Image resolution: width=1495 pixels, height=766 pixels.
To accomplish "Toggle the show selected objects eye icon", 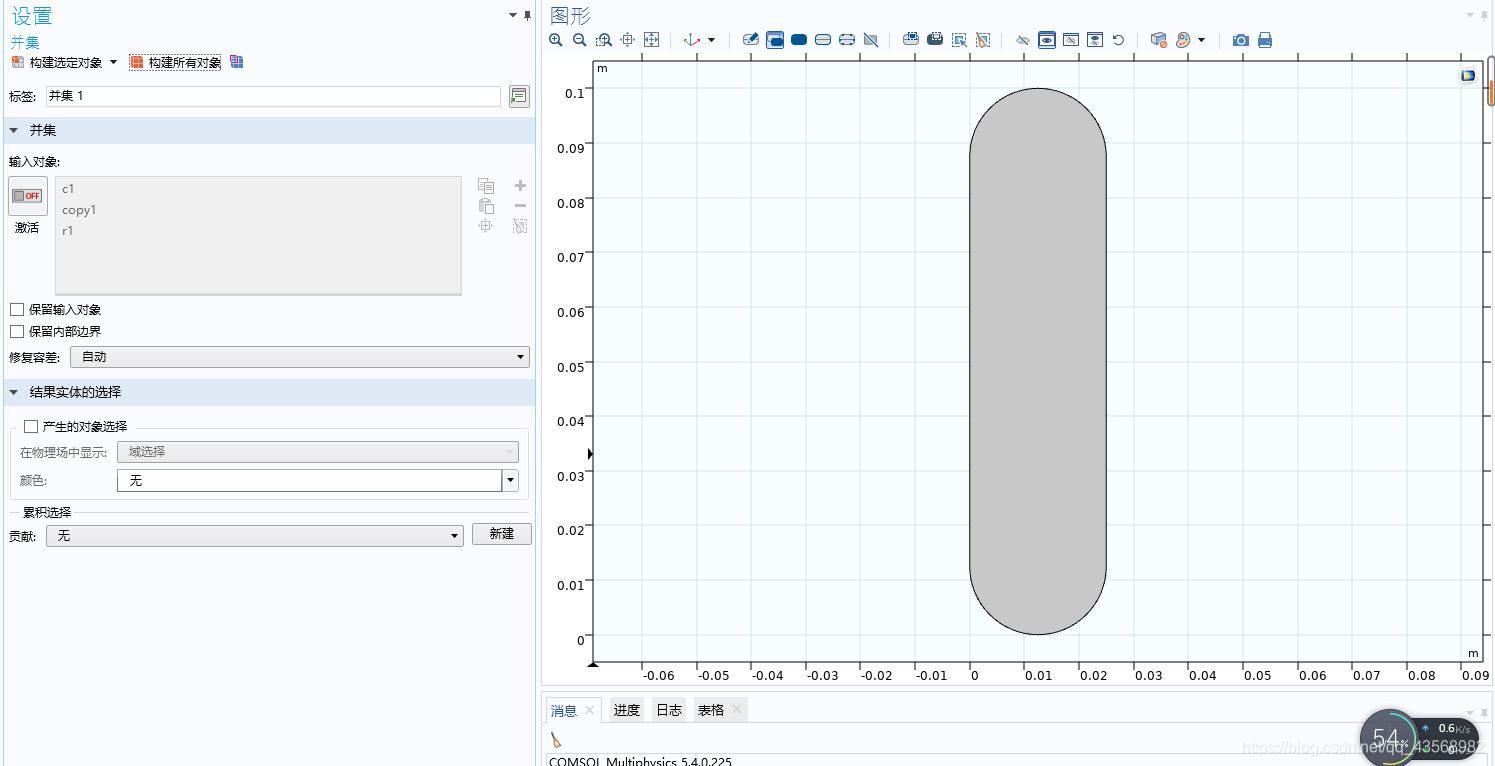I will coord(1047,40).
